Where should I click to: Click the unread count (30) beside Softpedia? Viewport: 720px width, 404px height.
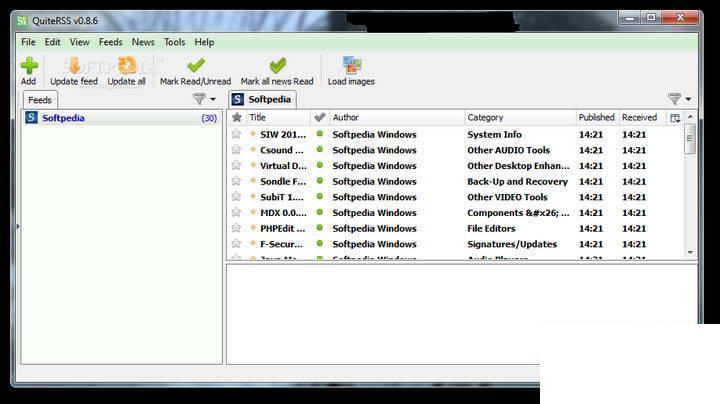click(x=209, y=118)
